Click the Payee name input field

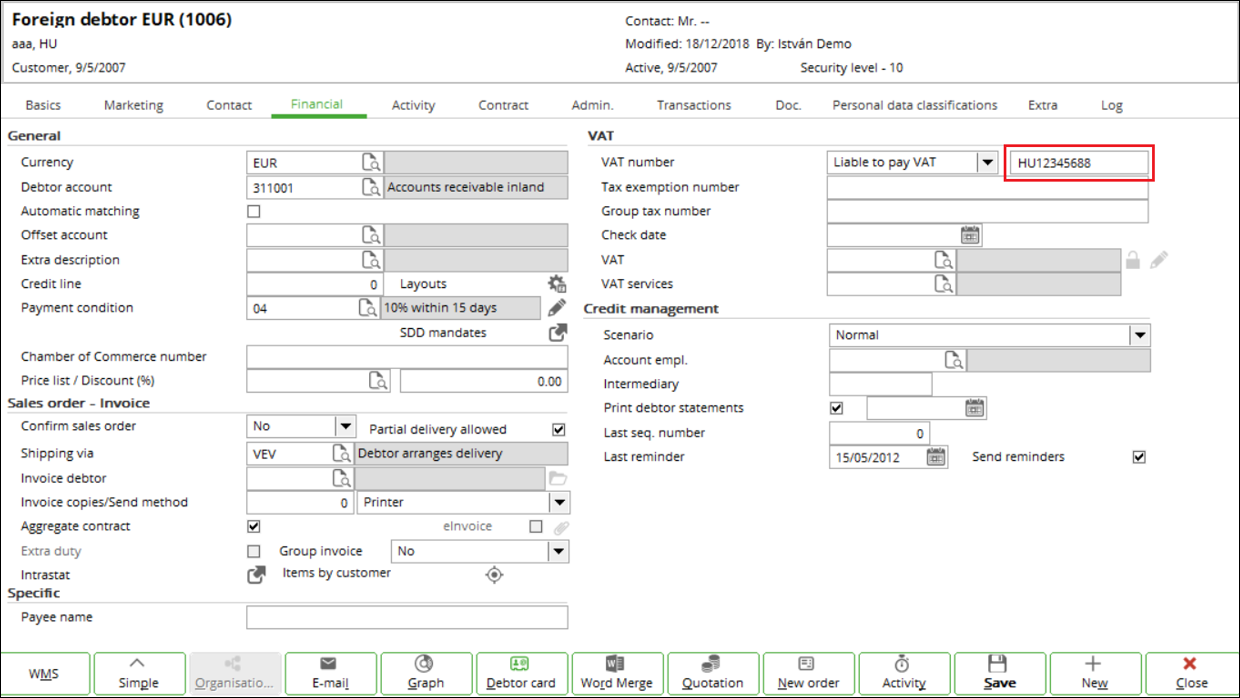click(407, 617)
